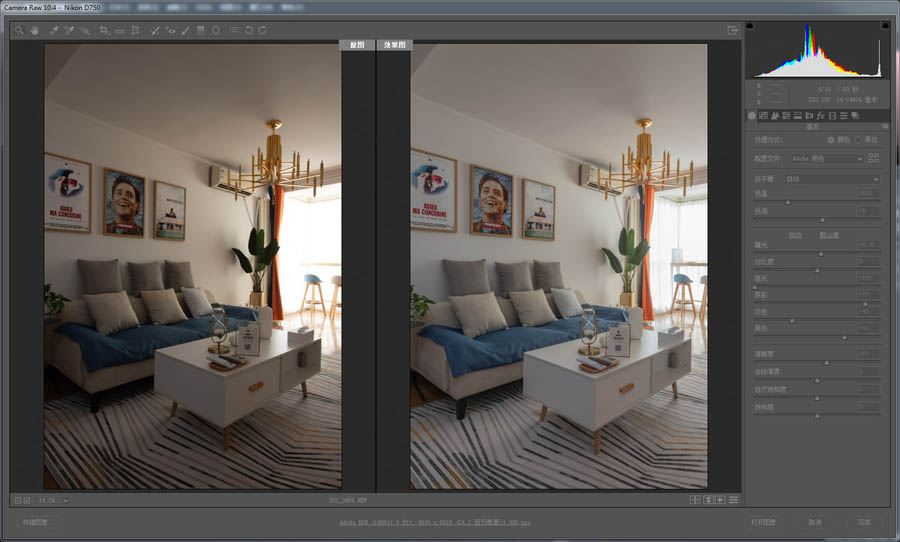Toggle shadow clipping warning in histogram
Screen dimensions: 900x542
point(750,26)
